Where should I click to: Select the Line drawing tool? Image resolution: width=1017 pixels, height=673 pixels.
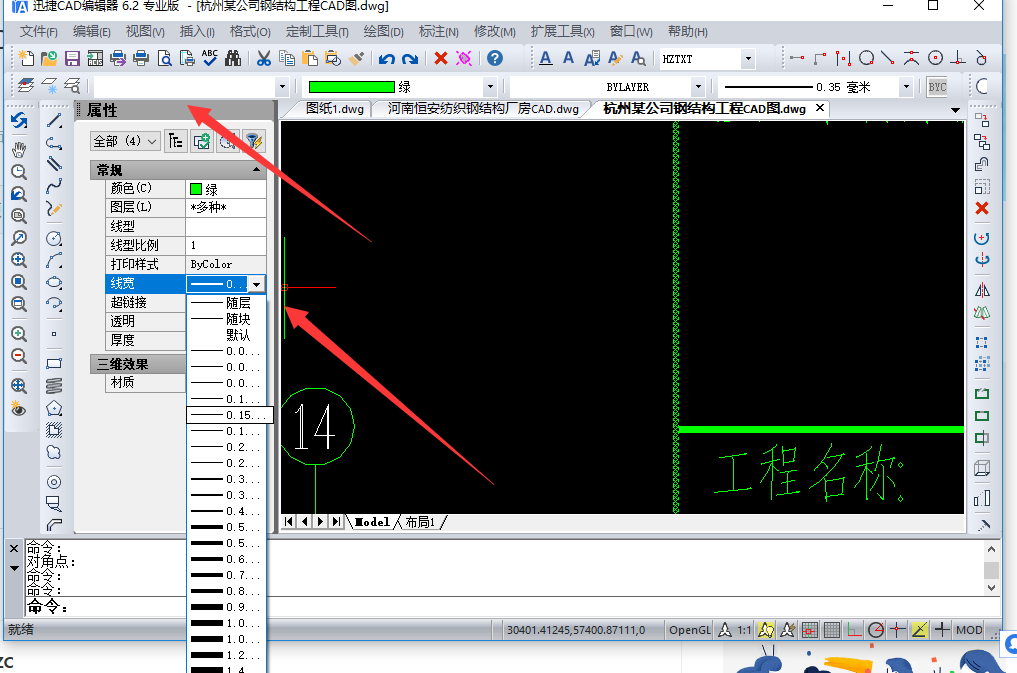click(54, 121)
